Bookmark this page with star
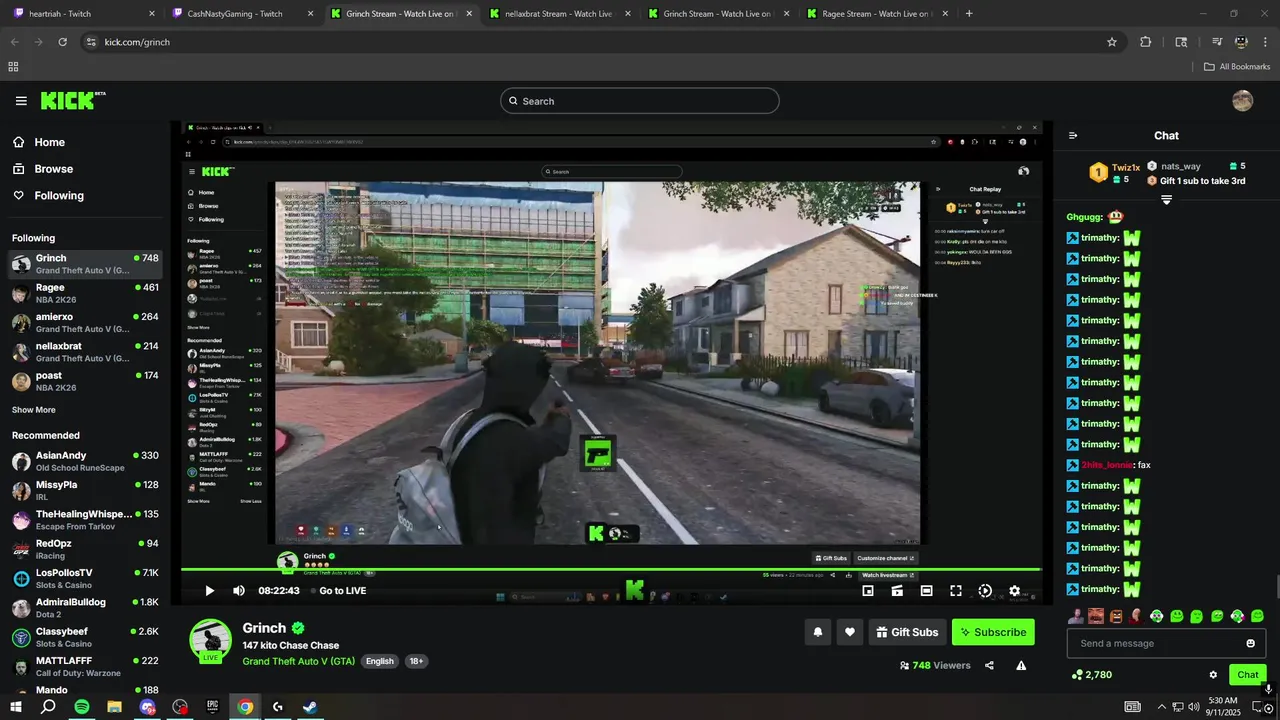This screenshot has width=1280, height=720. click(x=1111, y=42)
